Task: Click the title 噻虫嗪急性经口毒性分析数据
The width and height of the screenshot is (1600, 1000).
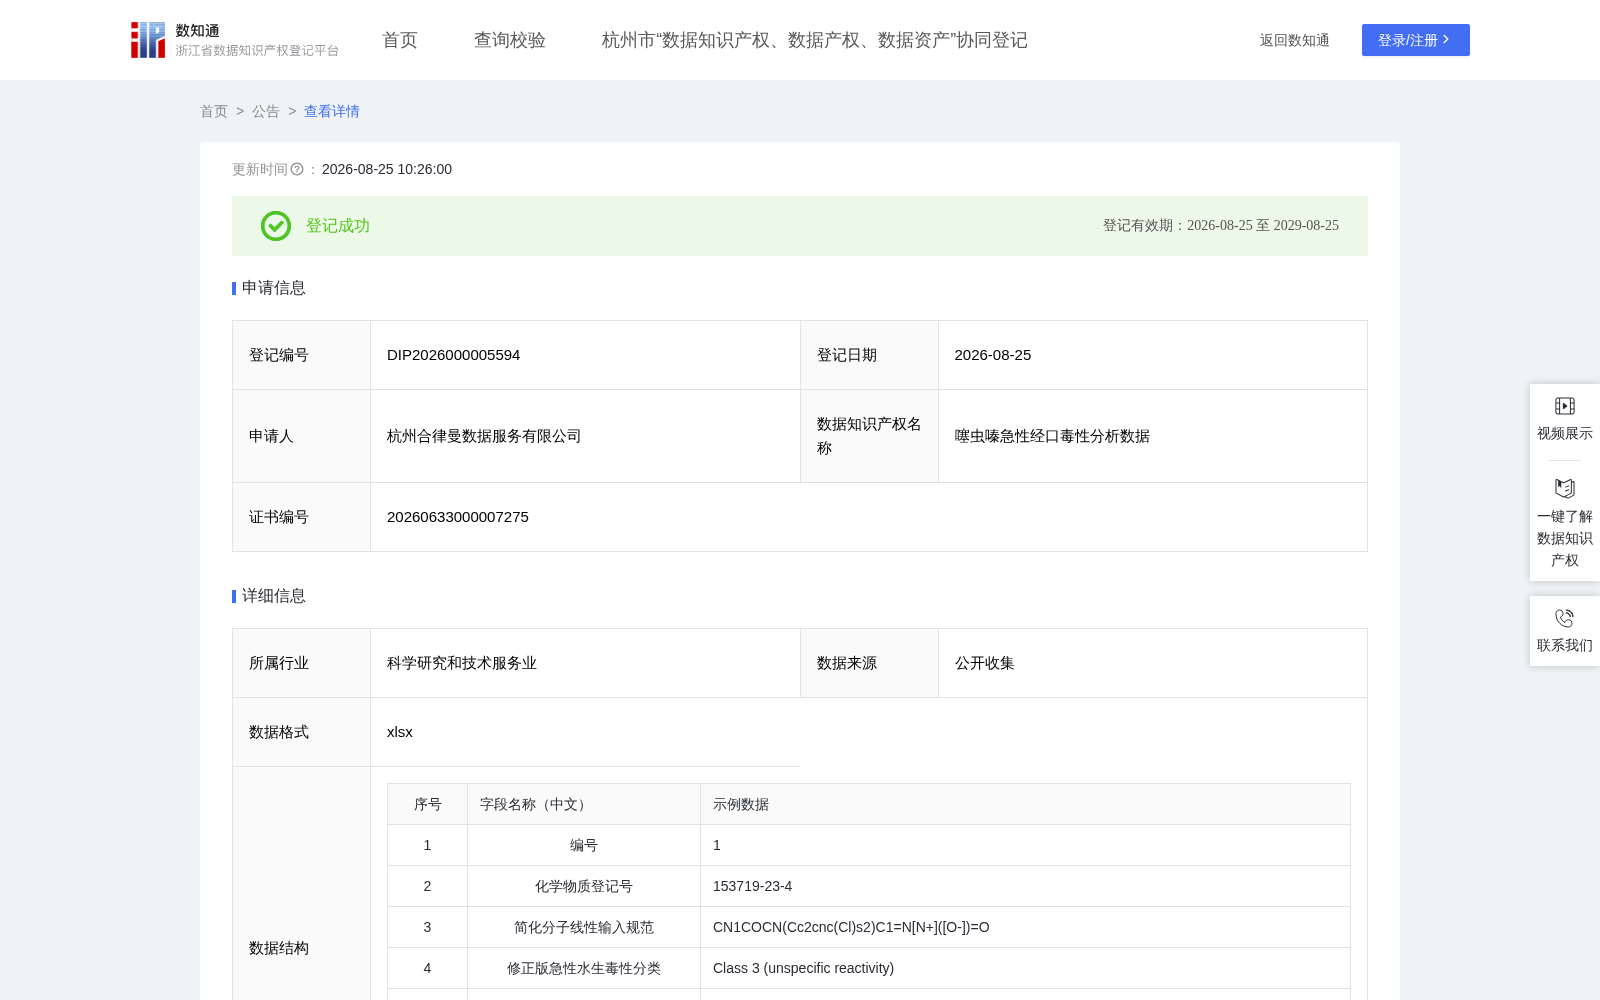Action: 1052,436
